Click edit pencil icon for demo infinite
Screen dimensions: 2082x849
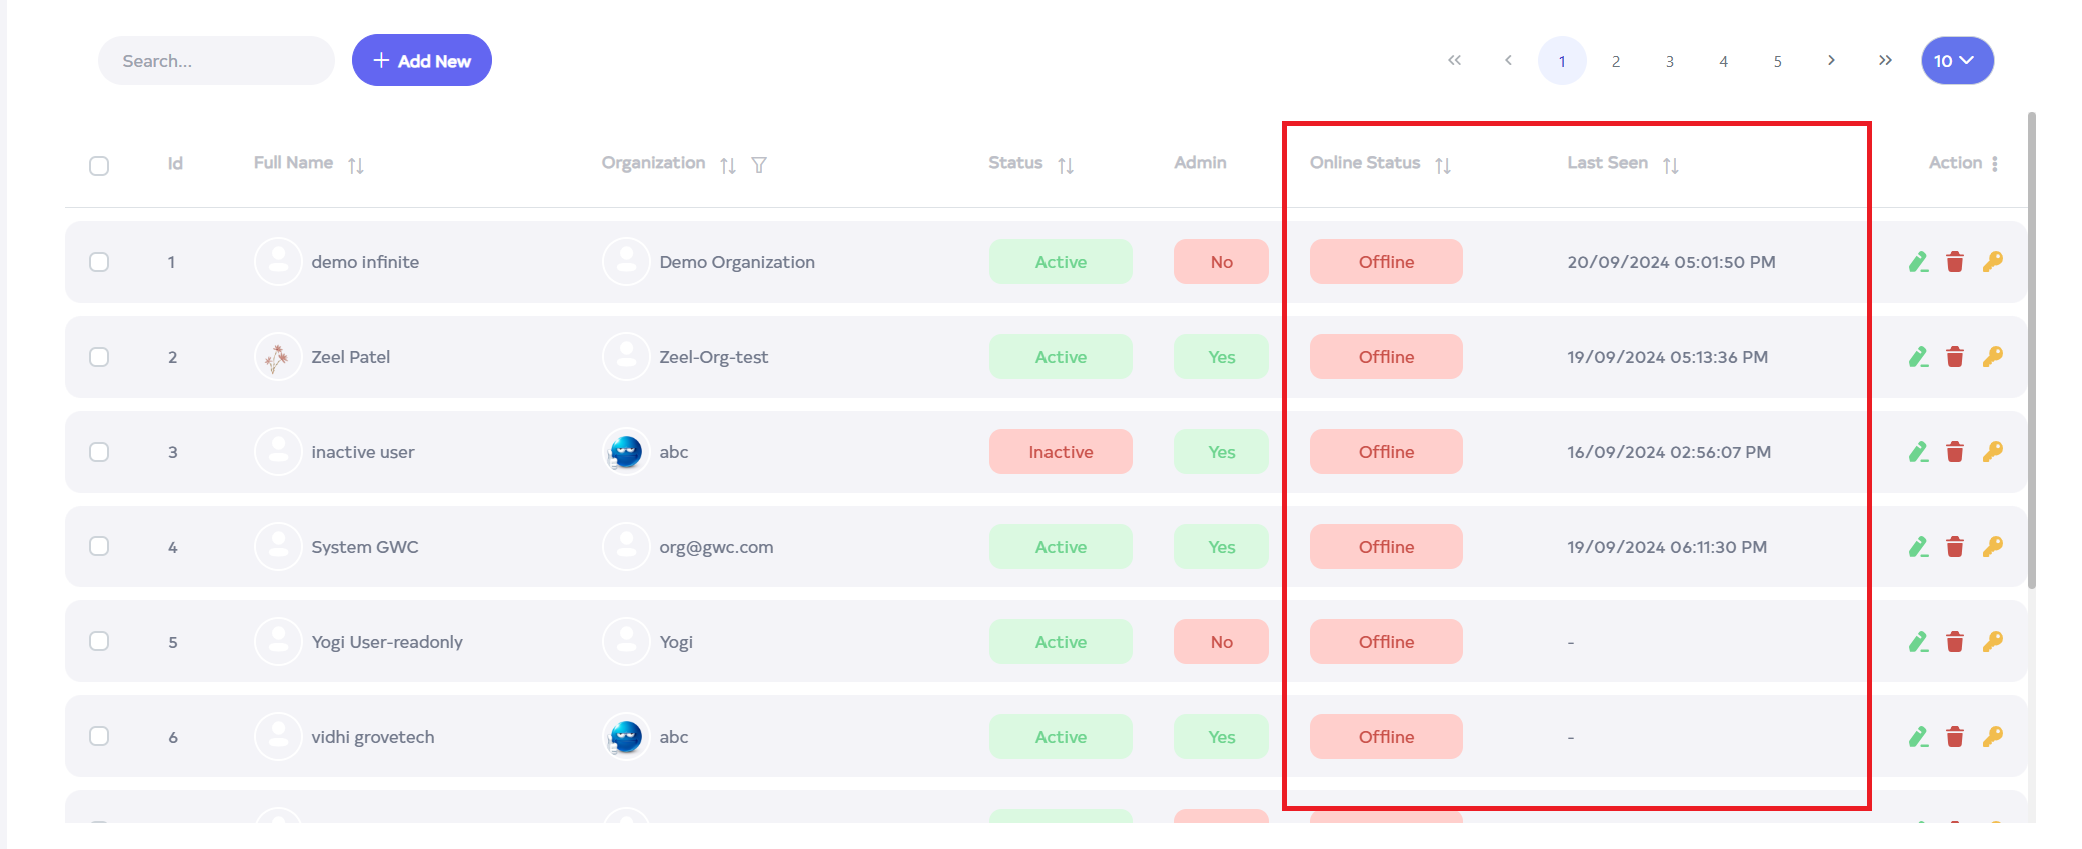click(x=1918, y=262)
